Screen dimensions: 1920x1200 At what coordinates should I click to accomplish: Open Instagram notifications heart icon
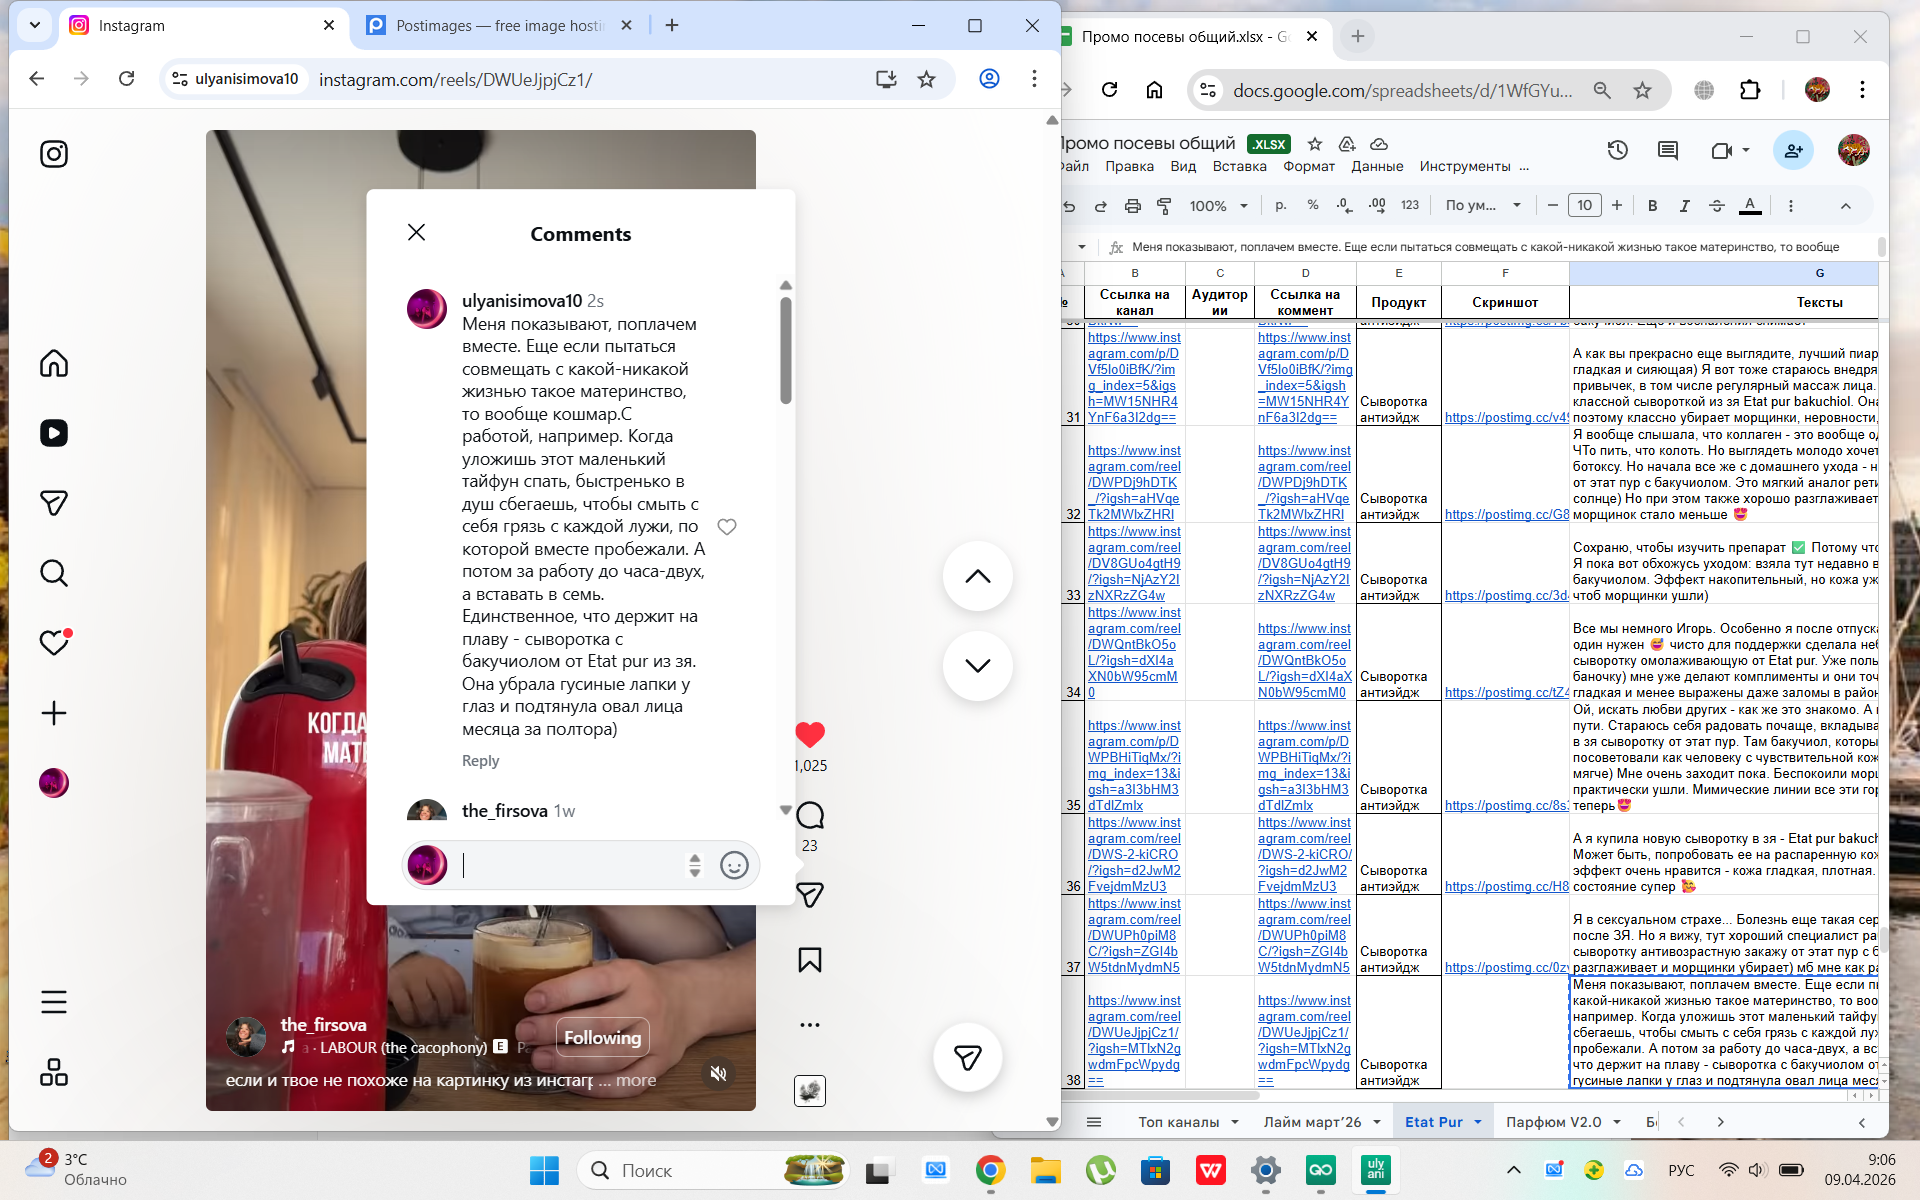click(x=54, y=643)
